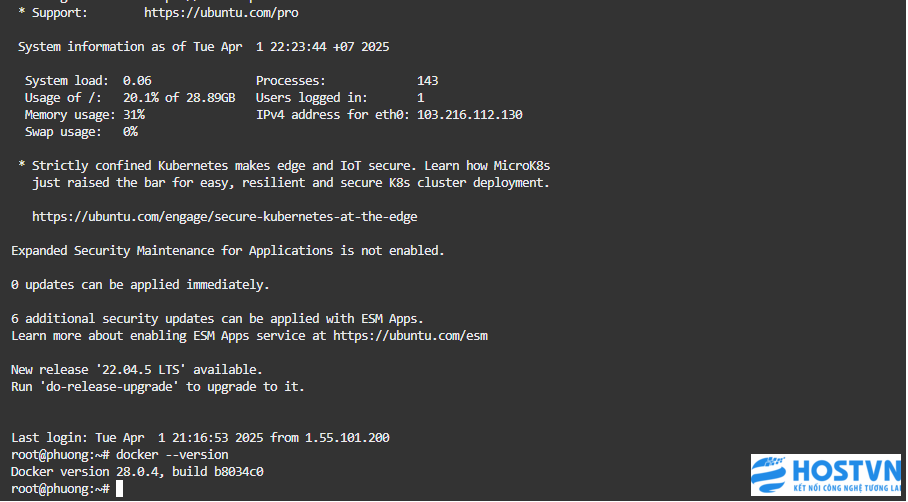Click the terminal cursor block at prompt

click(119, 489)
